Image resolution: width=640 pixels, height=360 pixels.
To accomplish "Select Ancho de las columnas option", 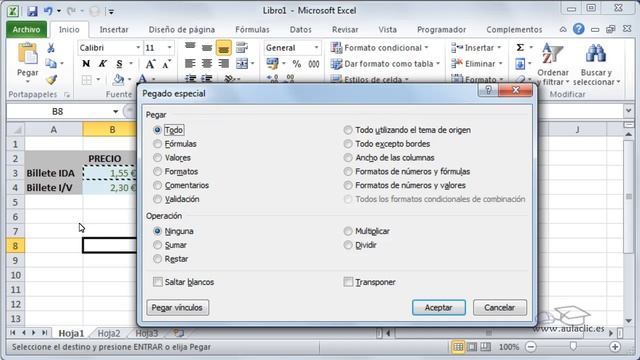I will [x=348, y=158].
